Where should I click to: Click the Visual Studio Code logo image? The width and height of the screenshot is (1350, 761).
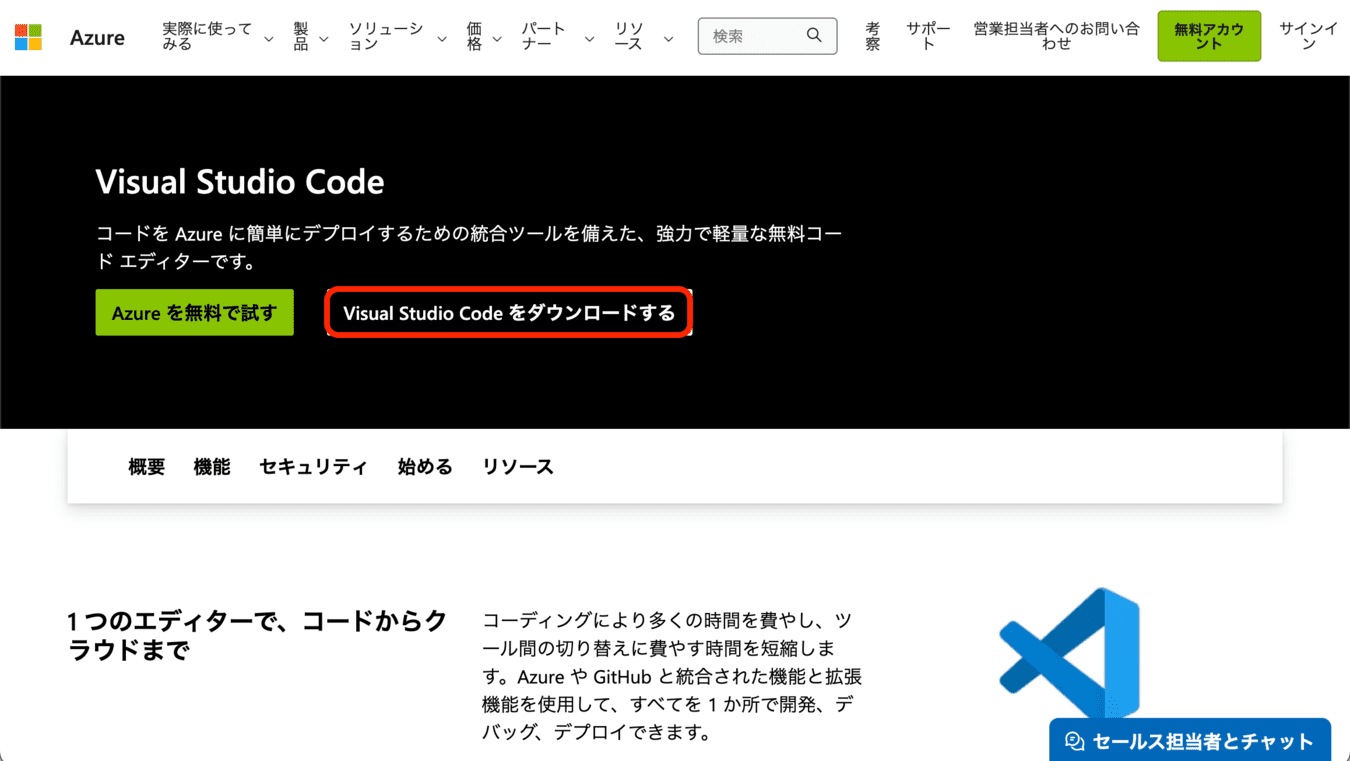[1069, 652]
